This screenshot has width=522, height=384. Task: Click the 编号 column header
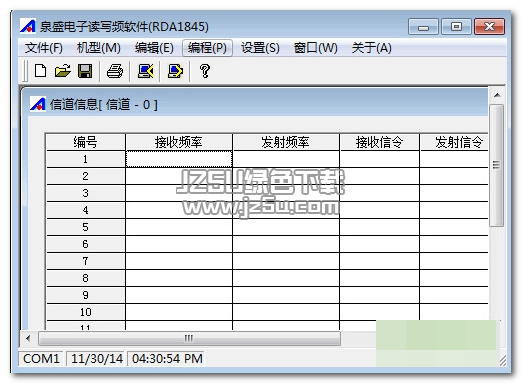pyautogui.click(x=86, y=142)
